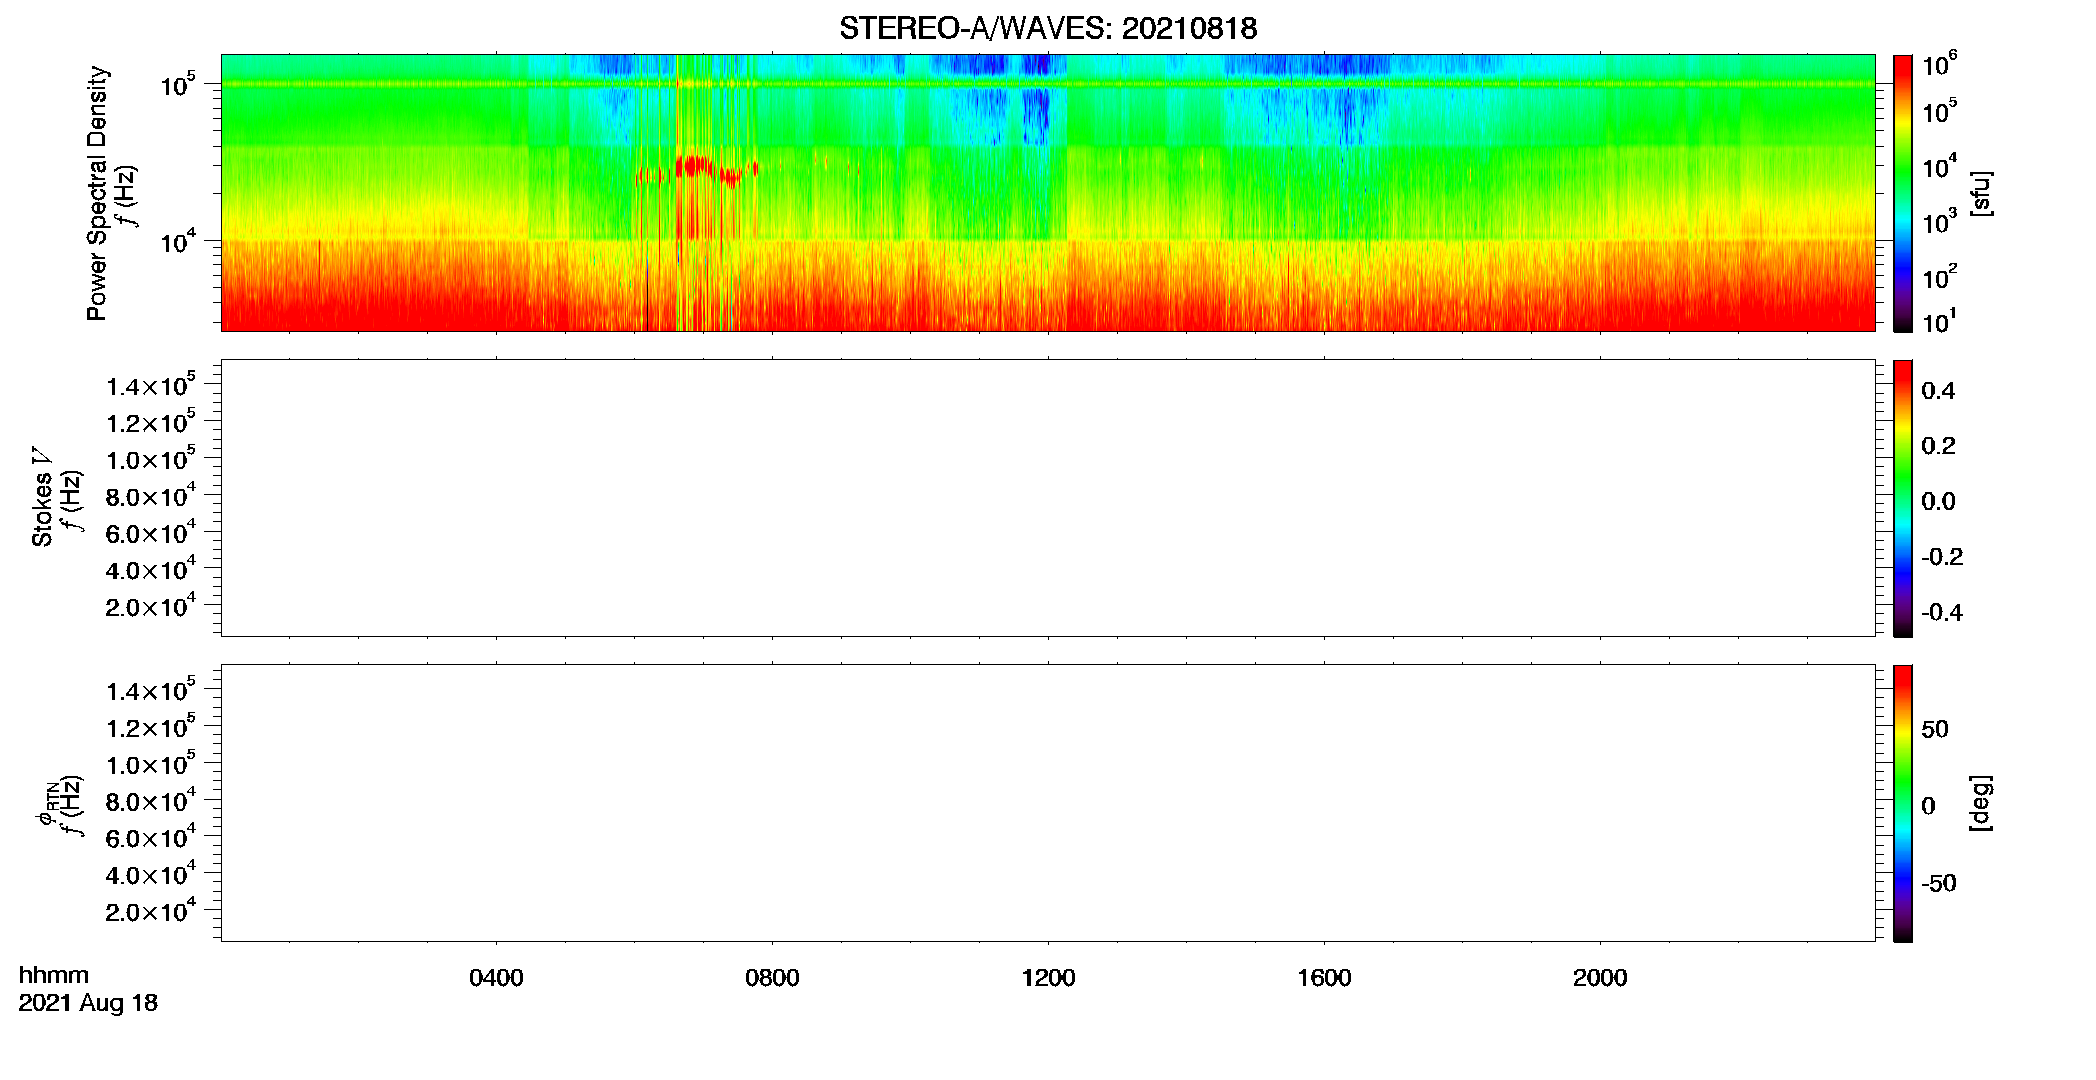Click the [sfu] unit label

(x=1980, y=193)
